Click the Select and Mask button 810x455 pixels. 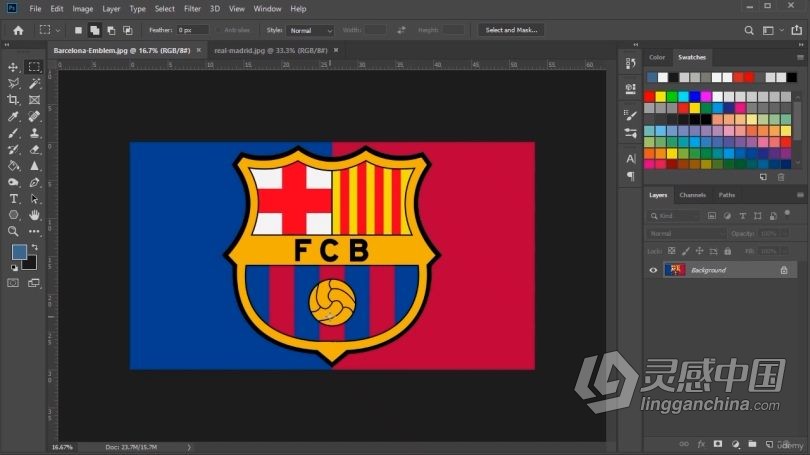click(511, 30)
